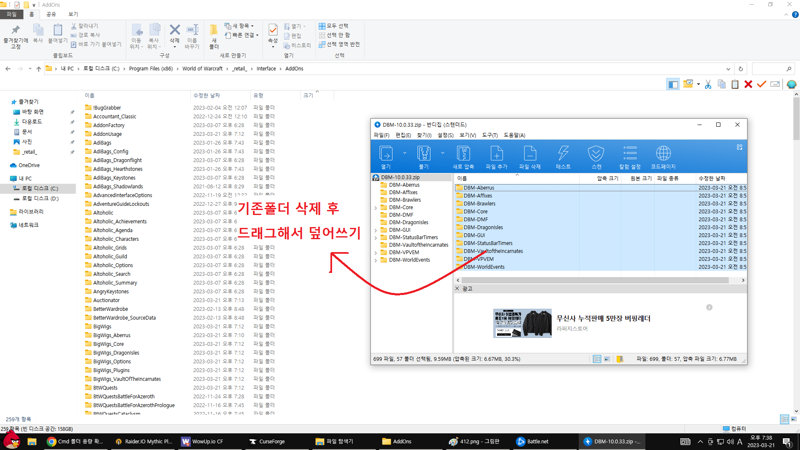The width and height of the screenshot is (800, 450).
Task: Click the 이름 column header in Bandizip's file list
Action: 516,179
